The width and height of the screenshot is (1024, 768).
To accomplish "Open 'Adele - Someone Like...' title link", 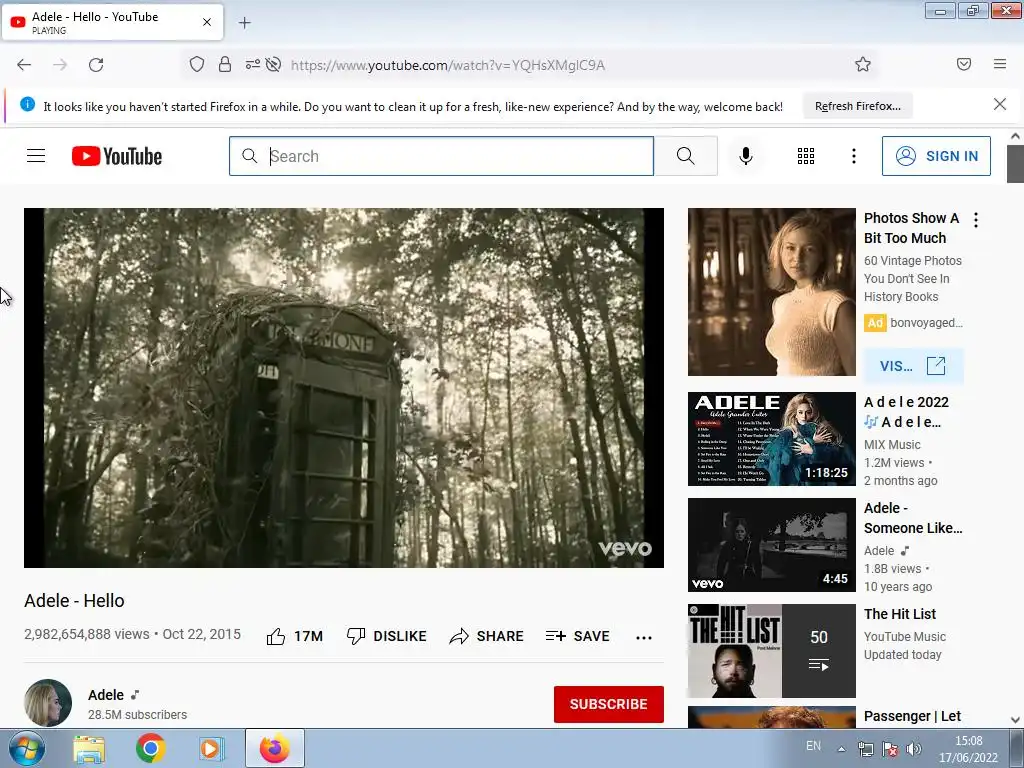I will point(913,518).
